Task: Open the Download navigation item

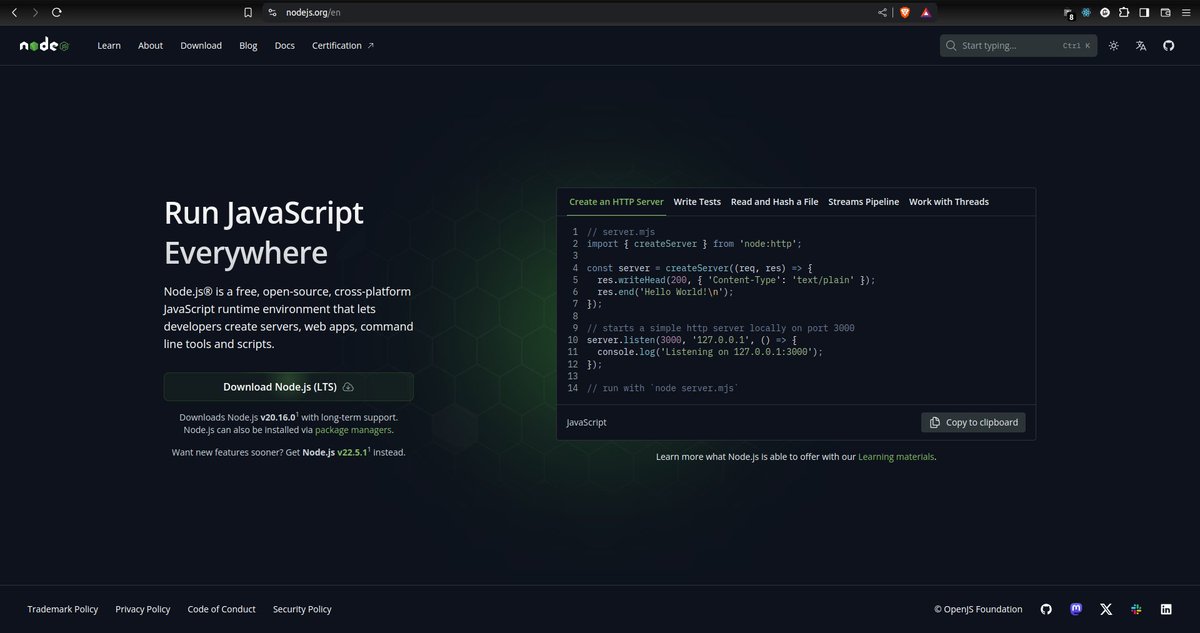Action: pos(201,46)
